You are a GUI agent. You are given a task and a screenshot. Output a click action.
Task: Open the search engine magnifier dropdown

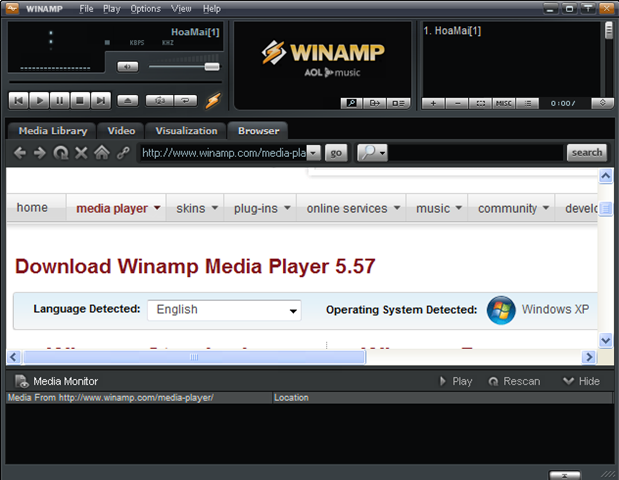click(372, 153)
